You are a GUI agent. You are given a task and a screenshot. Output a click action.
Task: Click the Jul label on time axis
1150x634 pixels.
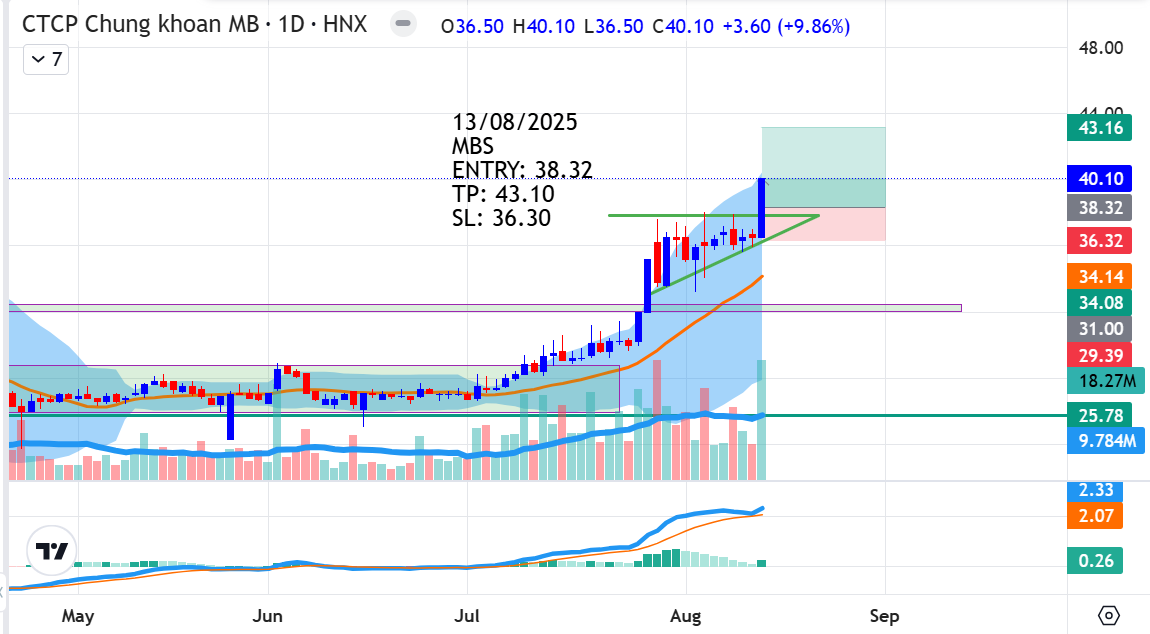[x=466, y=616]
